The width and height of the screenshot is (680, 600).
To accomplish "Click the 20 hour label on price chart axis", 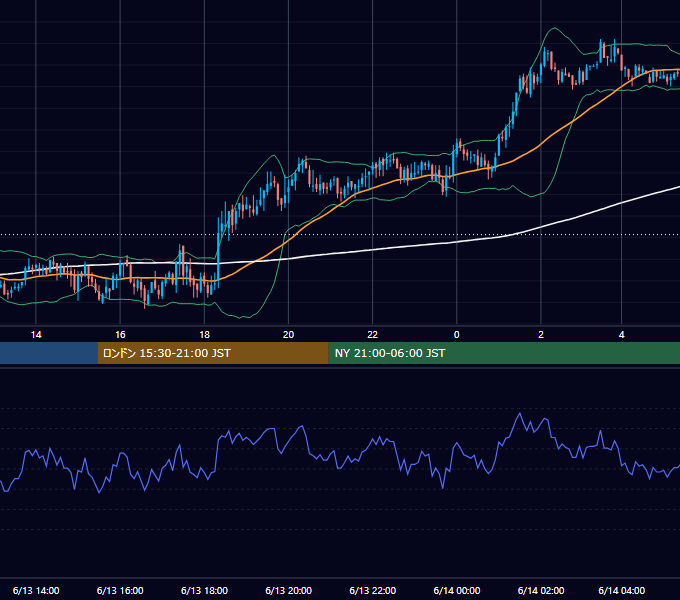I will coord(288,335).
